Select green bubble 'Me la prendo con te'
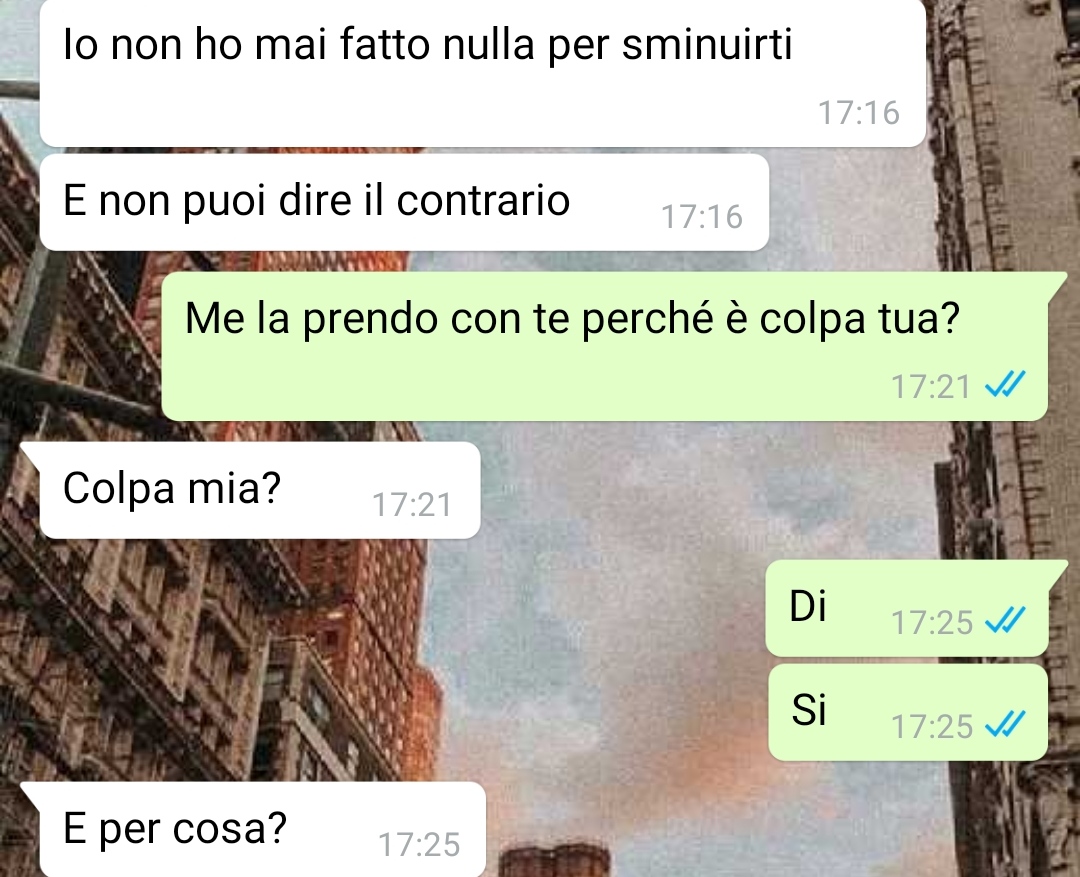Viewport: 1080px width, 877px height. tap(605, 346)
